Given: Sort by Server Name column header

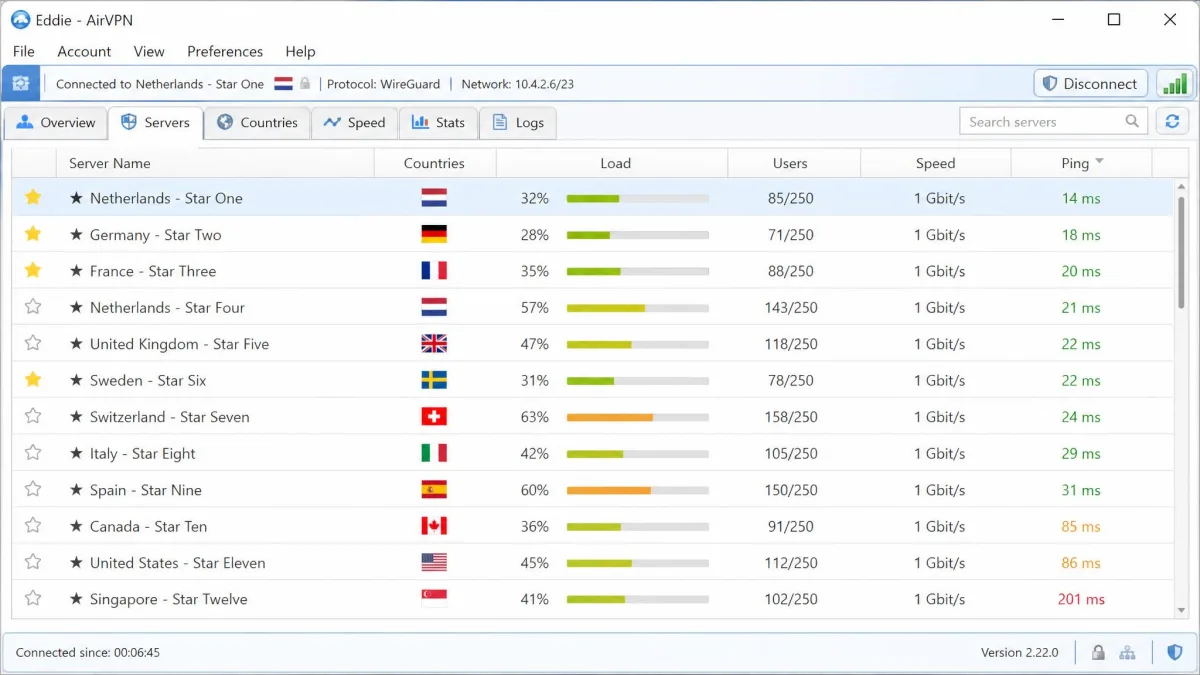Looking at the screenshot, I should coord(215,163).
